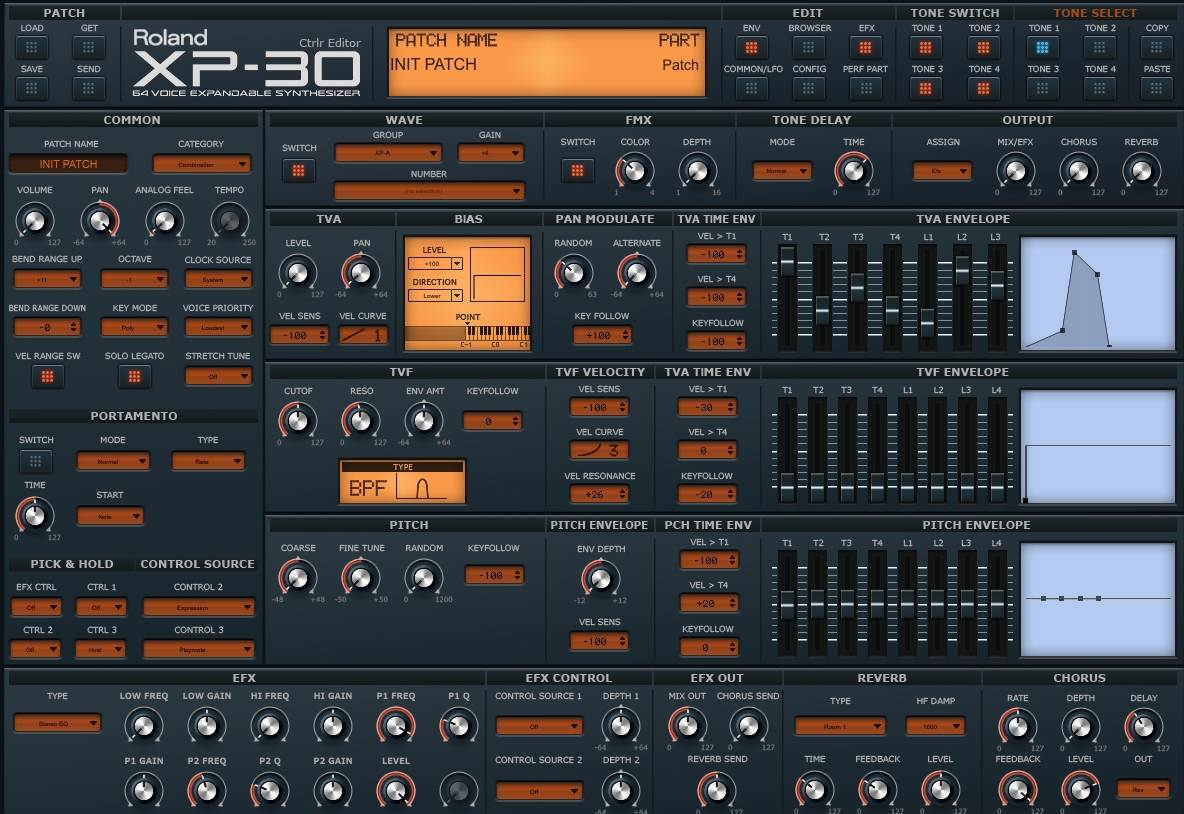Click the SAVE patch button

click(32, 88)
